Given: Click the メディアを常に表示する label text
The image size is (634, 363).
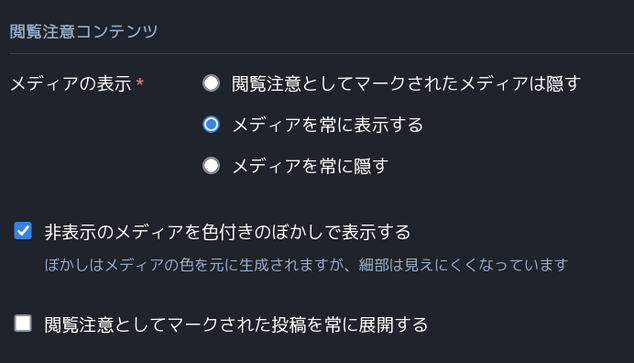Looking at the screenshot, I should pyautogui.click(x=328, y=125).
